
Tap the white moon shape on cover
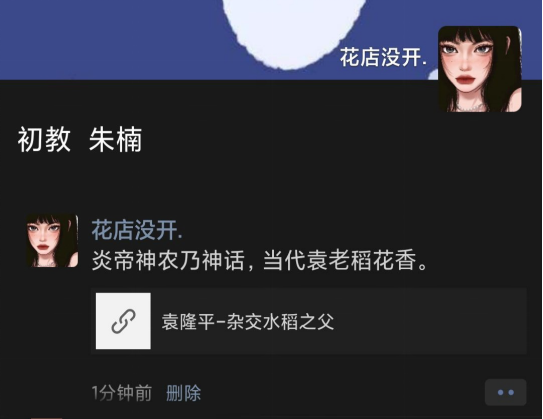coord(294,31)
